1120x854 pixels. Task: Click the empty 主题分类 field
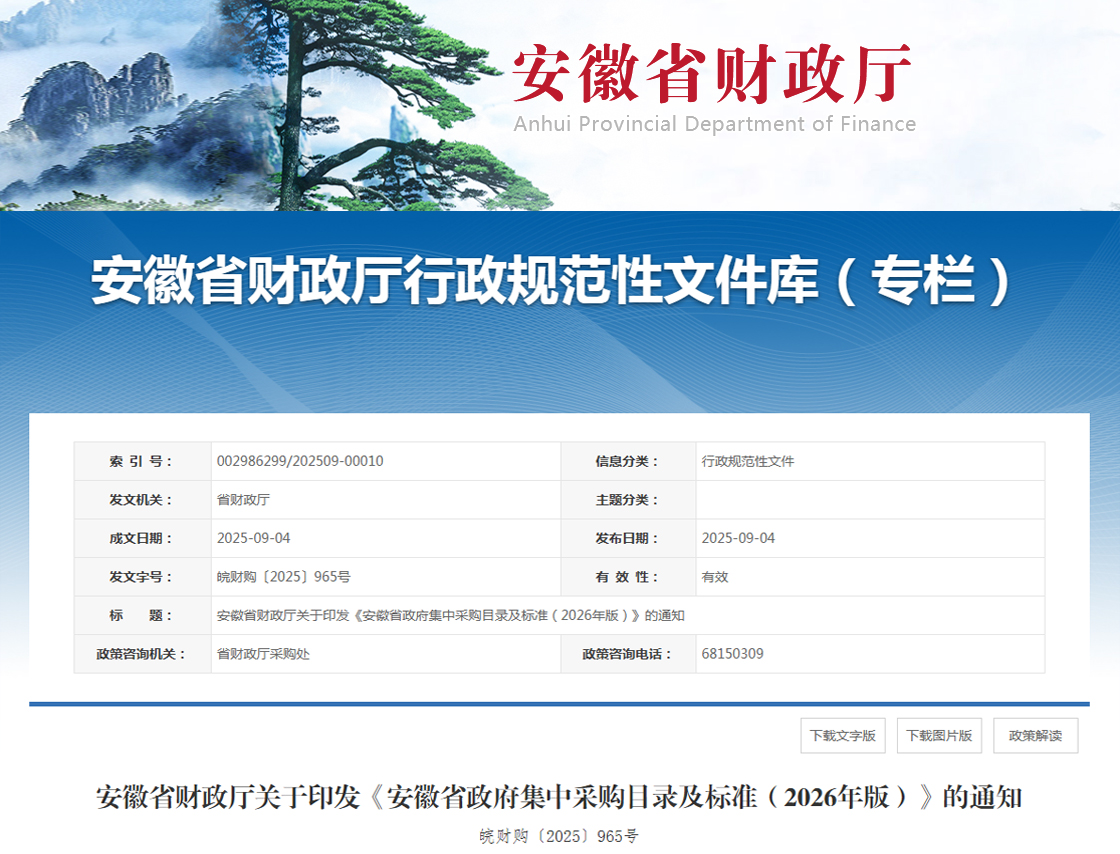point(870,500)
